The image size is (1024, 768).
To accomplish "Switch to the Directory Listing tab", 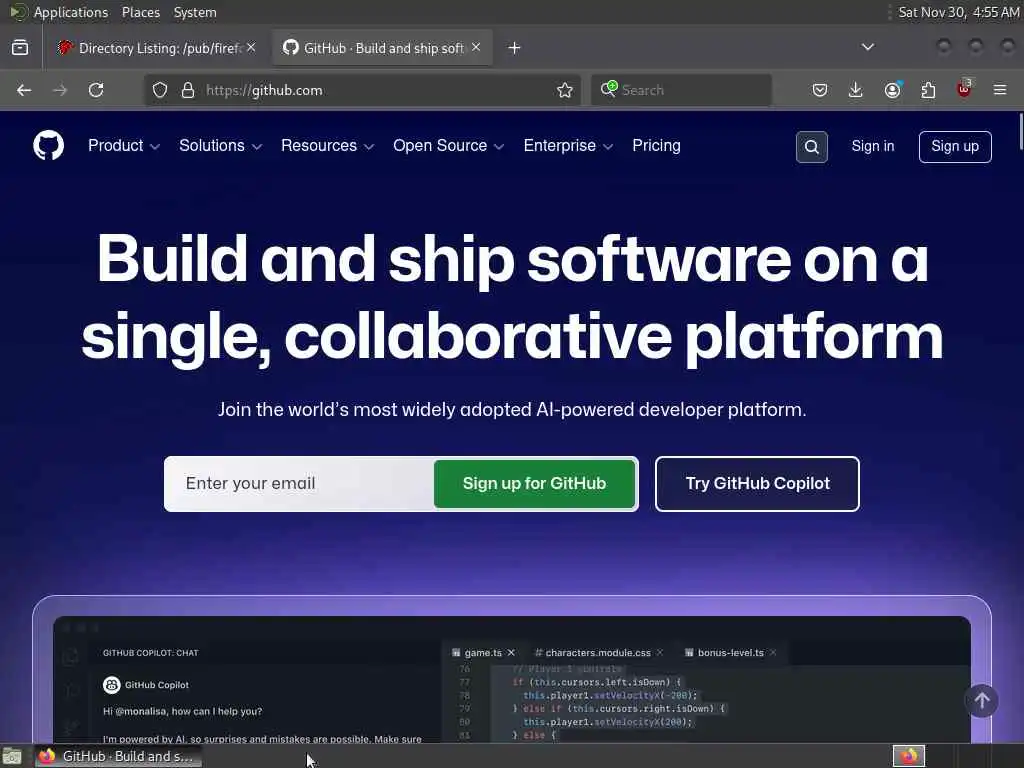I will click(157, 48).
